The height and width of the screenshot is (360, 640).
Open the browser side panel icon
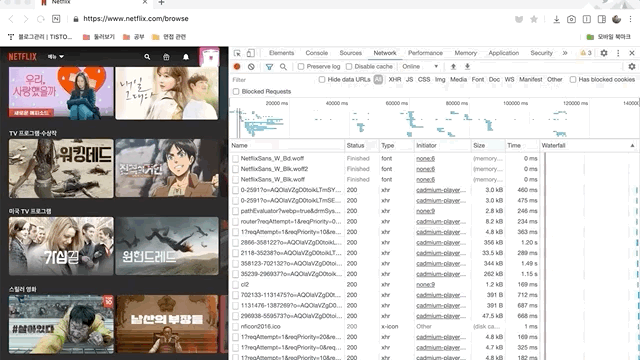602,19
